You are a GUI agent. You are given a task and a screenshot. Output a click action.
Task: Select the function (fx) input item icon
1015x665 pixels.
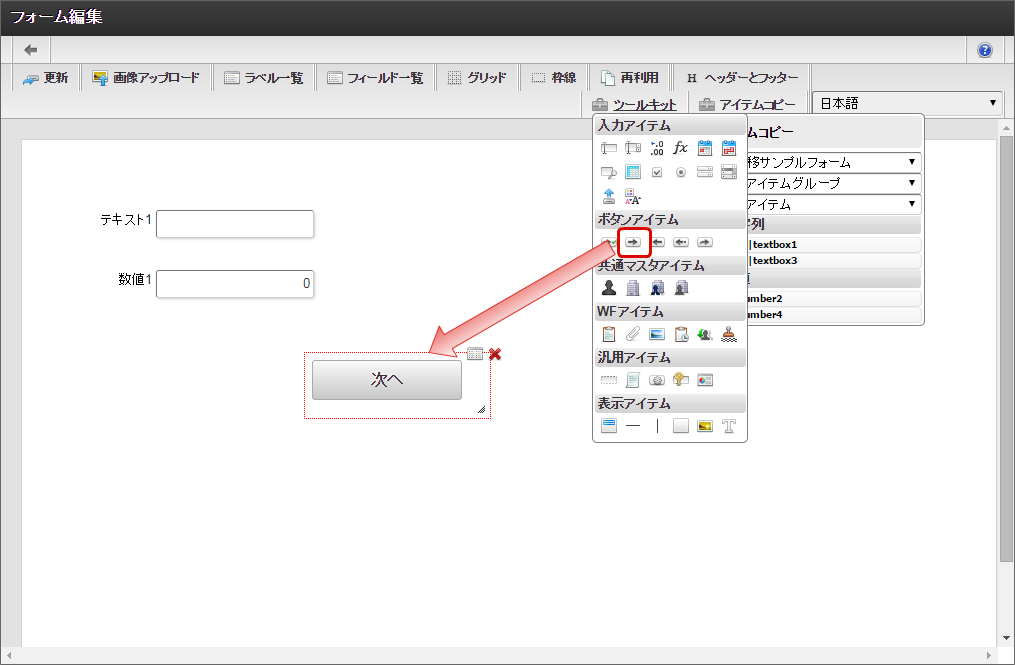[680, 148]
